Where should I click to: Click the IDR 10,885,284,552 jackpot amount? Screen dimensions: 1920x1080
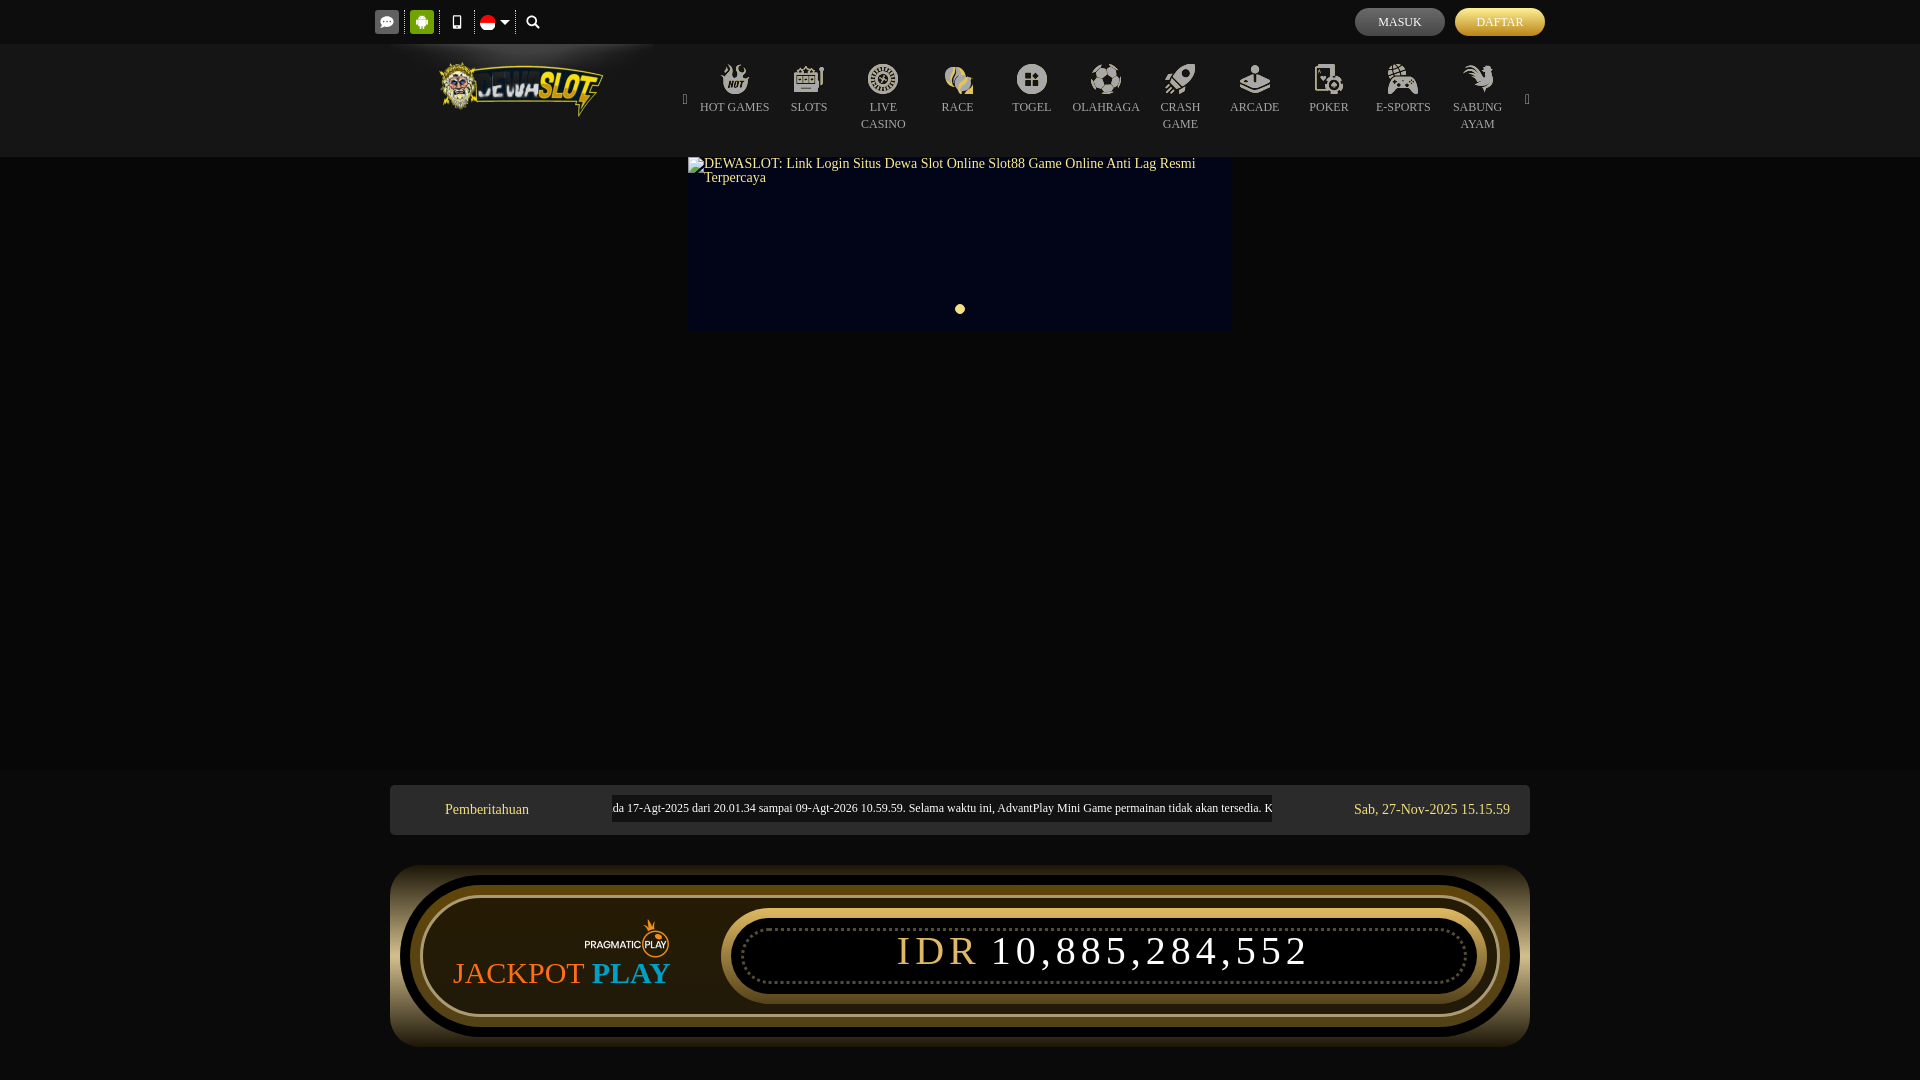[1102, 951]
